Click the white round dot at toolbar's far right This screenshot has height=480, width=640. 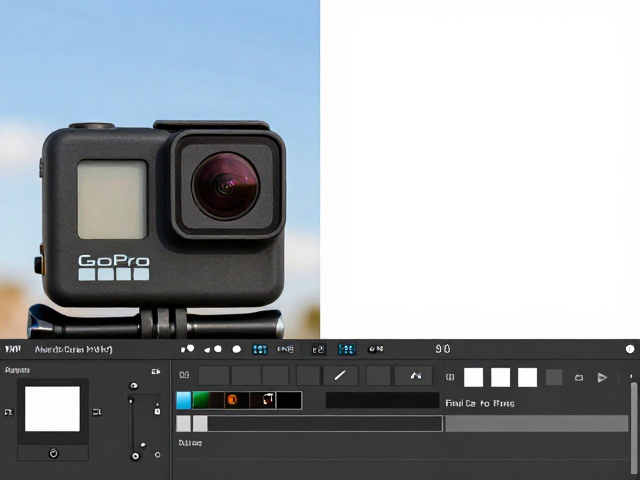630,349
